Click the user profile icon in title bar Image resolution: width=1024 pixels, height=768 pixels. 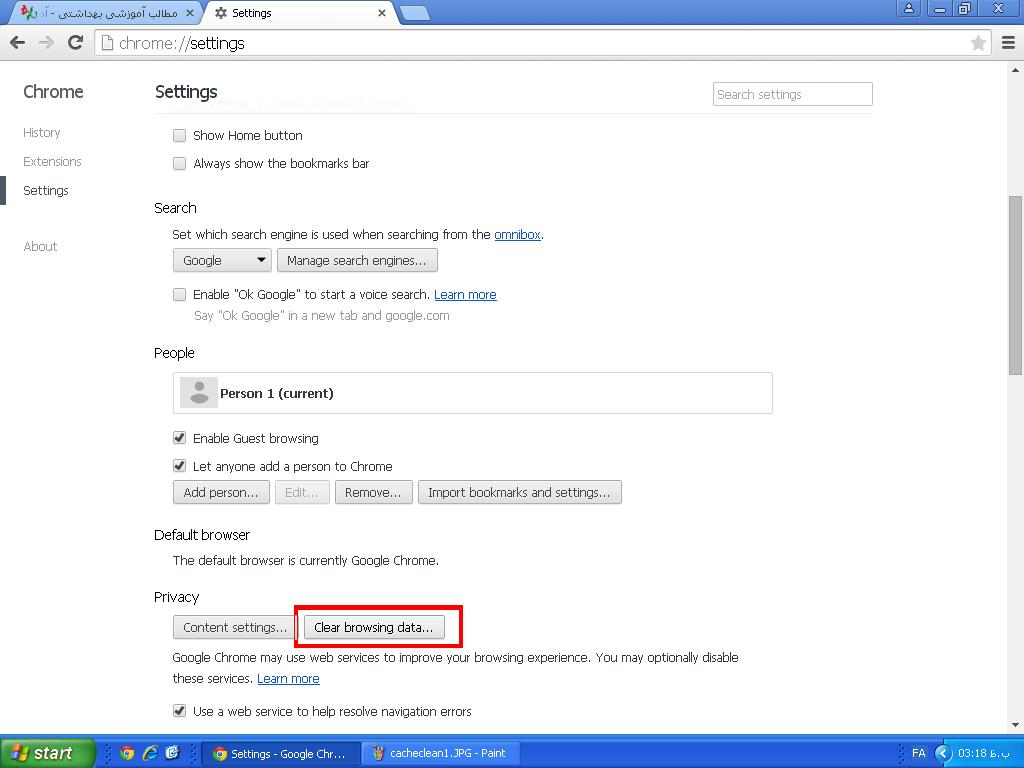908,8
